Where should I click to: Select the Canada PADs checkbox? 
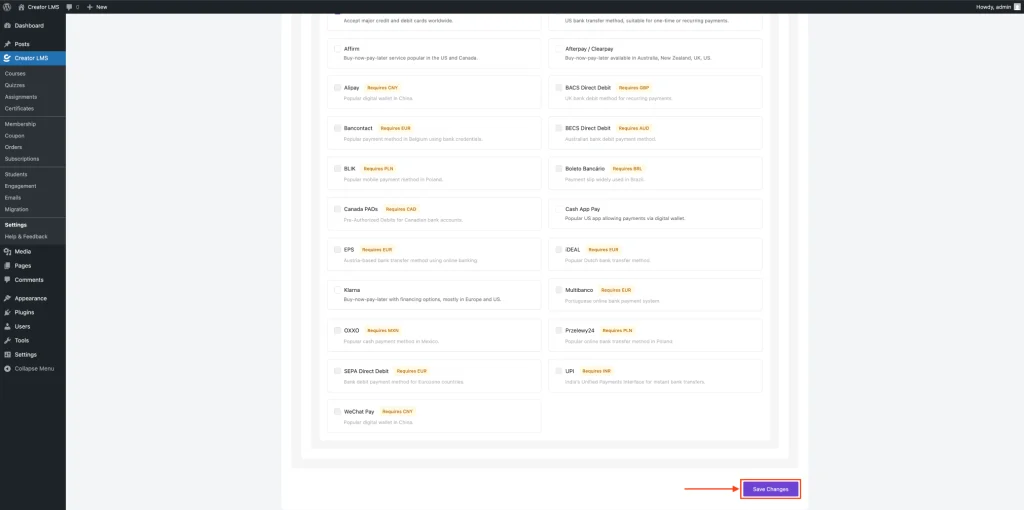(337, 209)
